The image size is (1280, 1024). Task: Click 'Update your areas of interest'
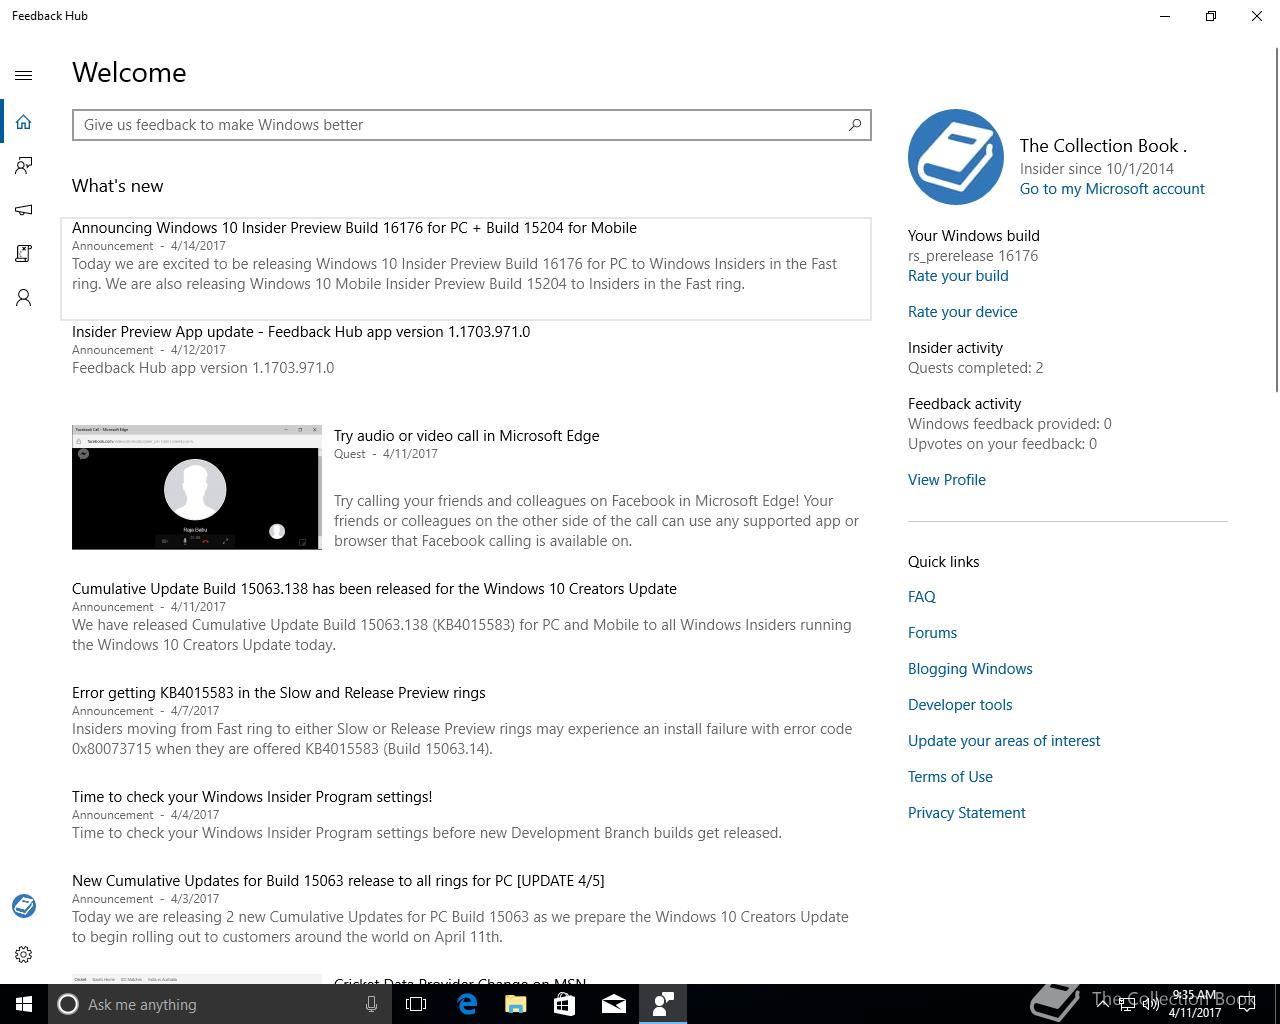(1004, 741)
